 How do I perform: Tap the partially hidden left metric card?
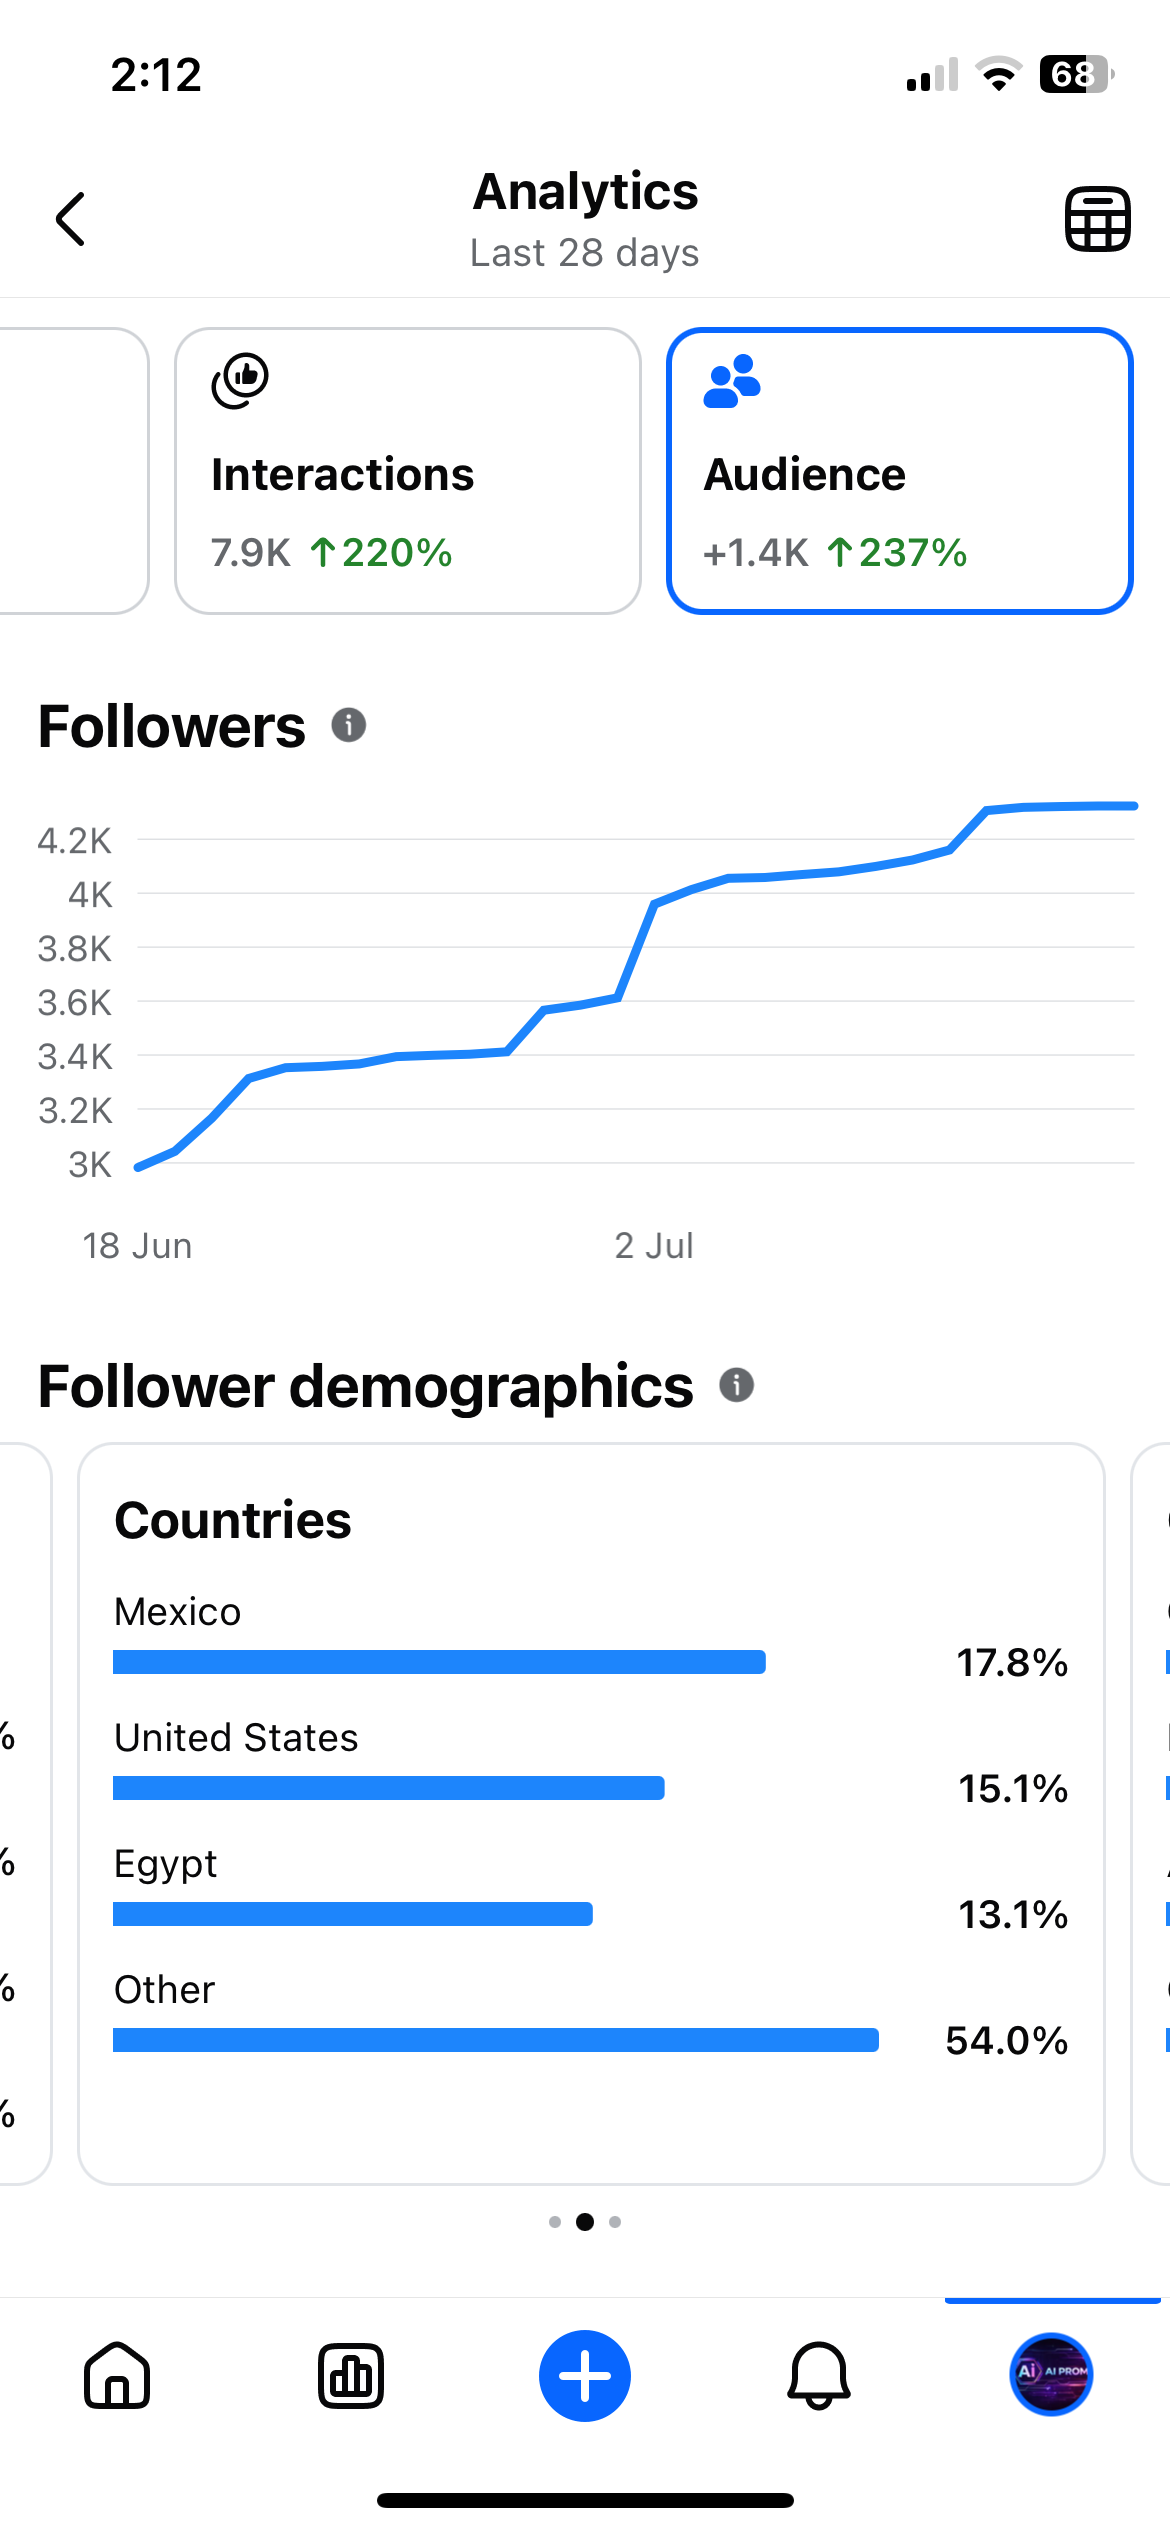(x=74, y=471)
